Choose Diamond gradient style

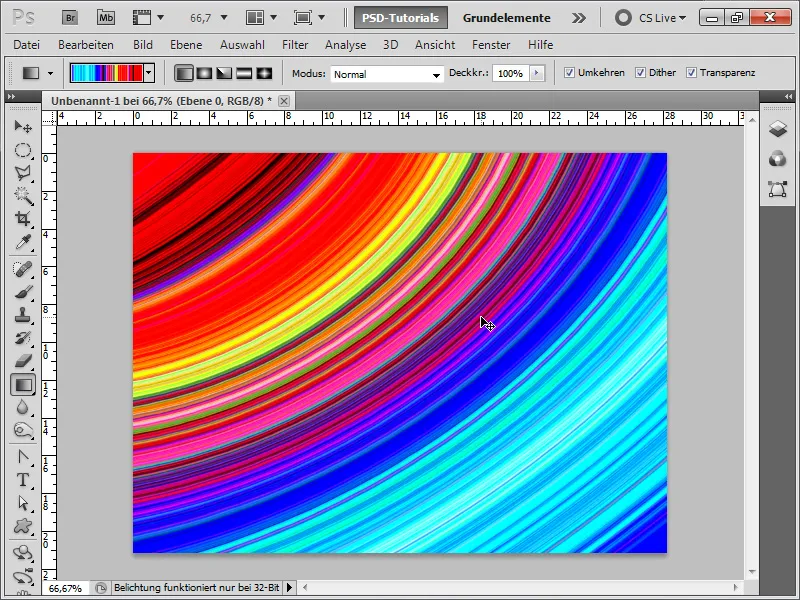[264, 73]
